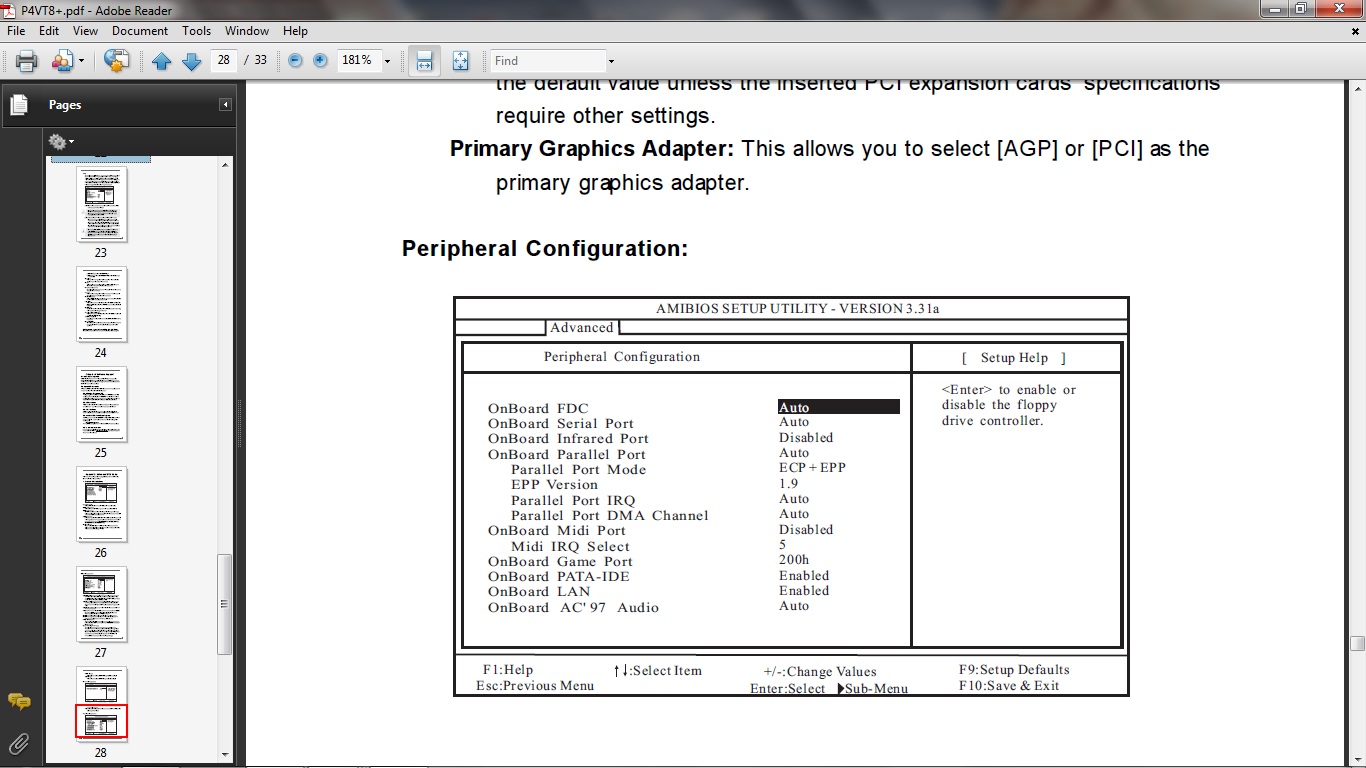Zoom out with the minus button
The image size is (1366, 768).
295,60
